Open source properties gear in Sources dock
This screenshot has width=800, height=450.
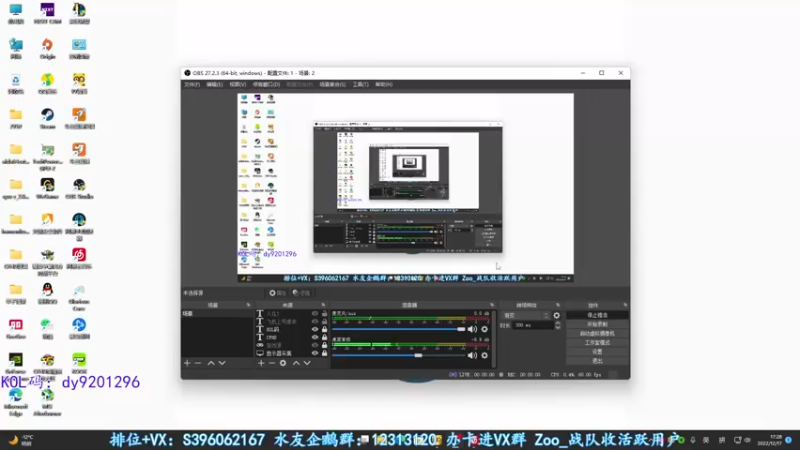(283, 363)
